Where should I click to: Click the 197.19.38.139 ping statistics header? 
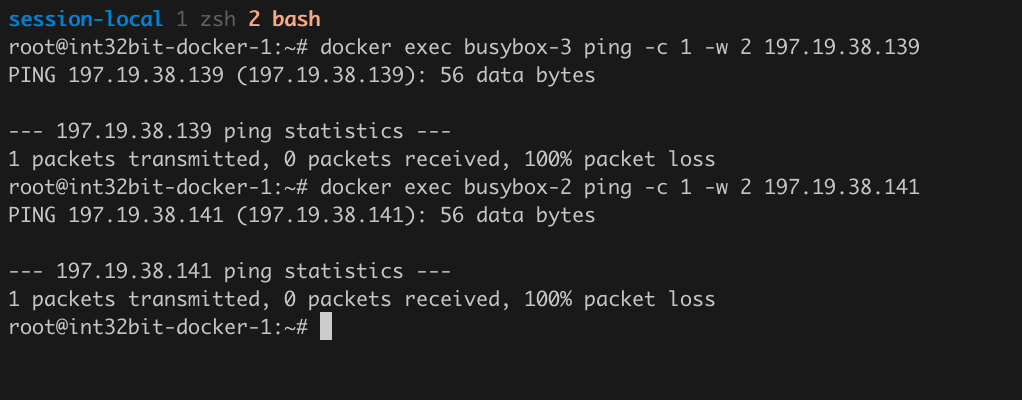tap(229, 132)
